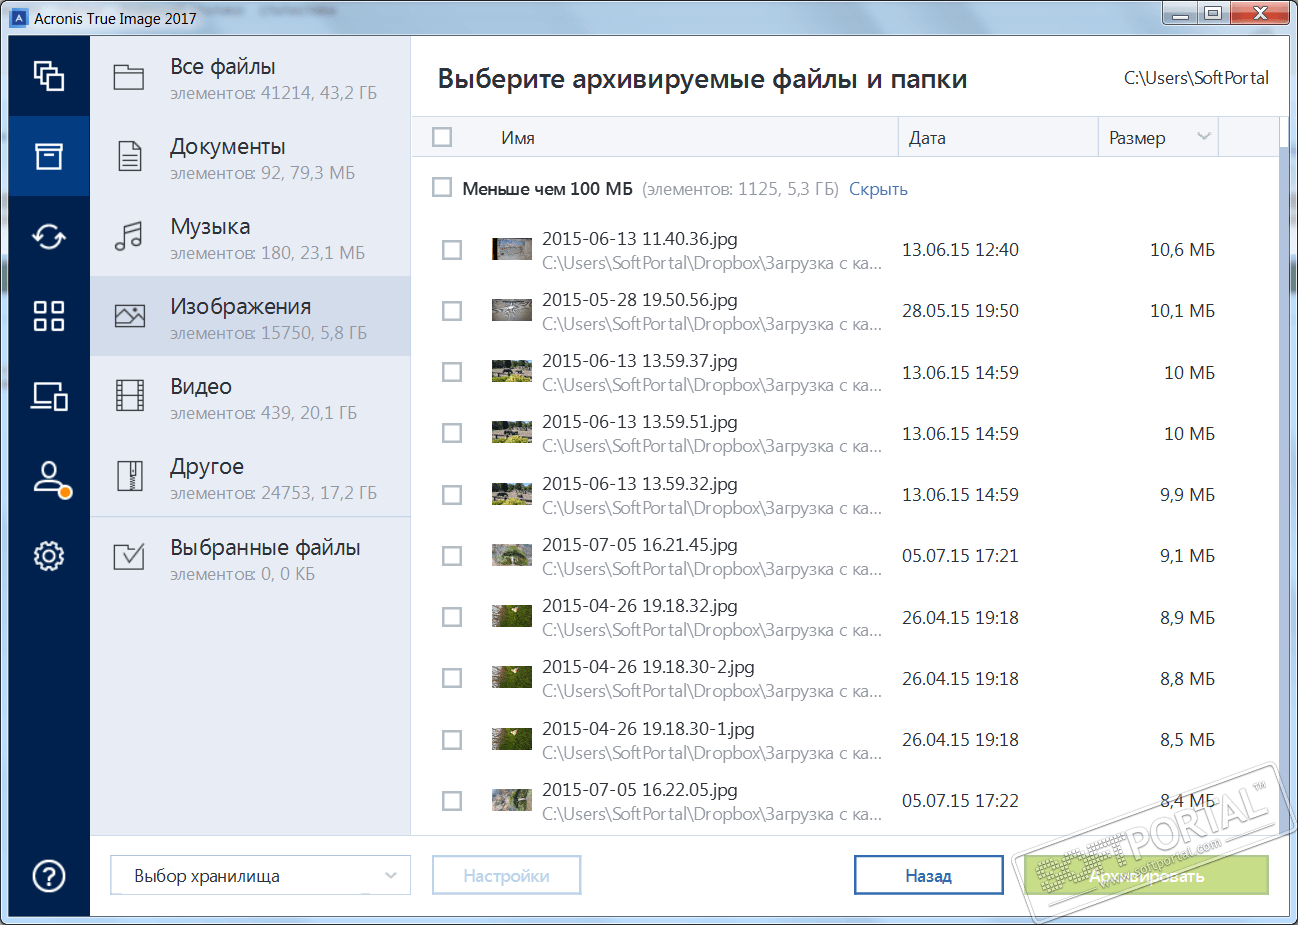The height and width of the screenshot is (925, 1298).
Task: Check the box for 2015-06-13 11.40.36.jpg
Action: 452,250
